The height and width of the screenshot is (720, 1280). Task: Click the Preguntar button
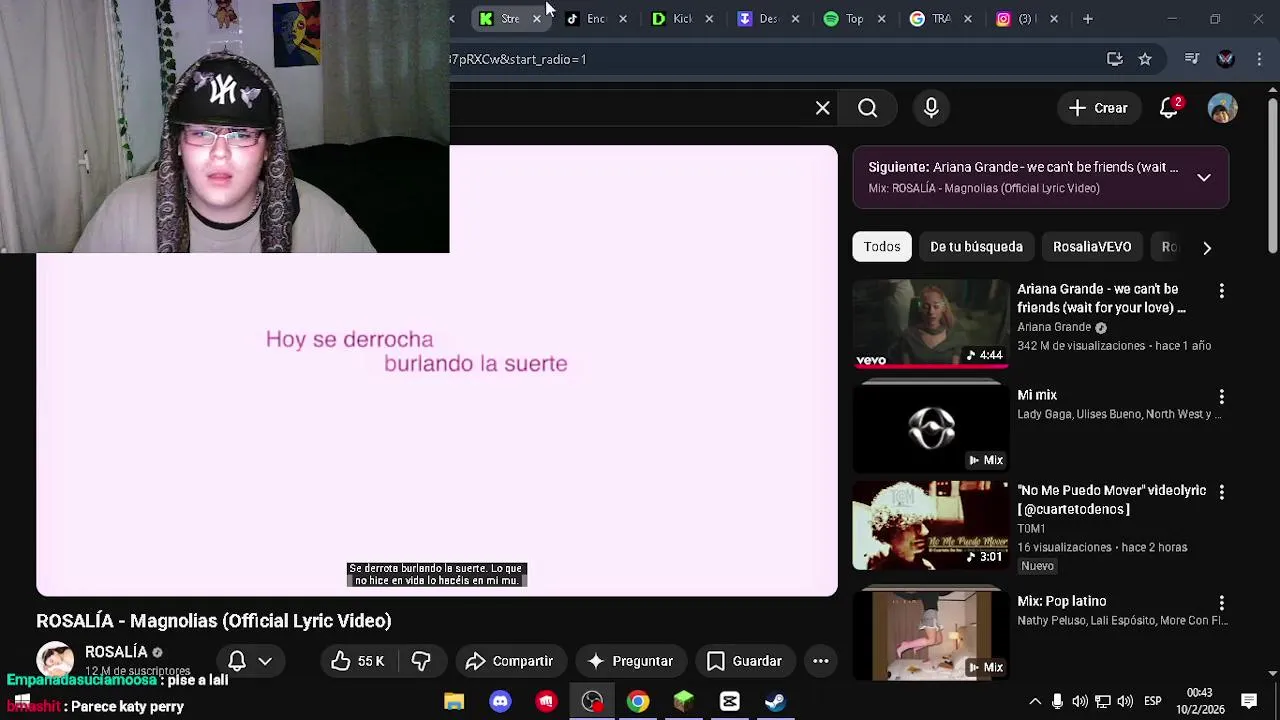pos(630,661)
